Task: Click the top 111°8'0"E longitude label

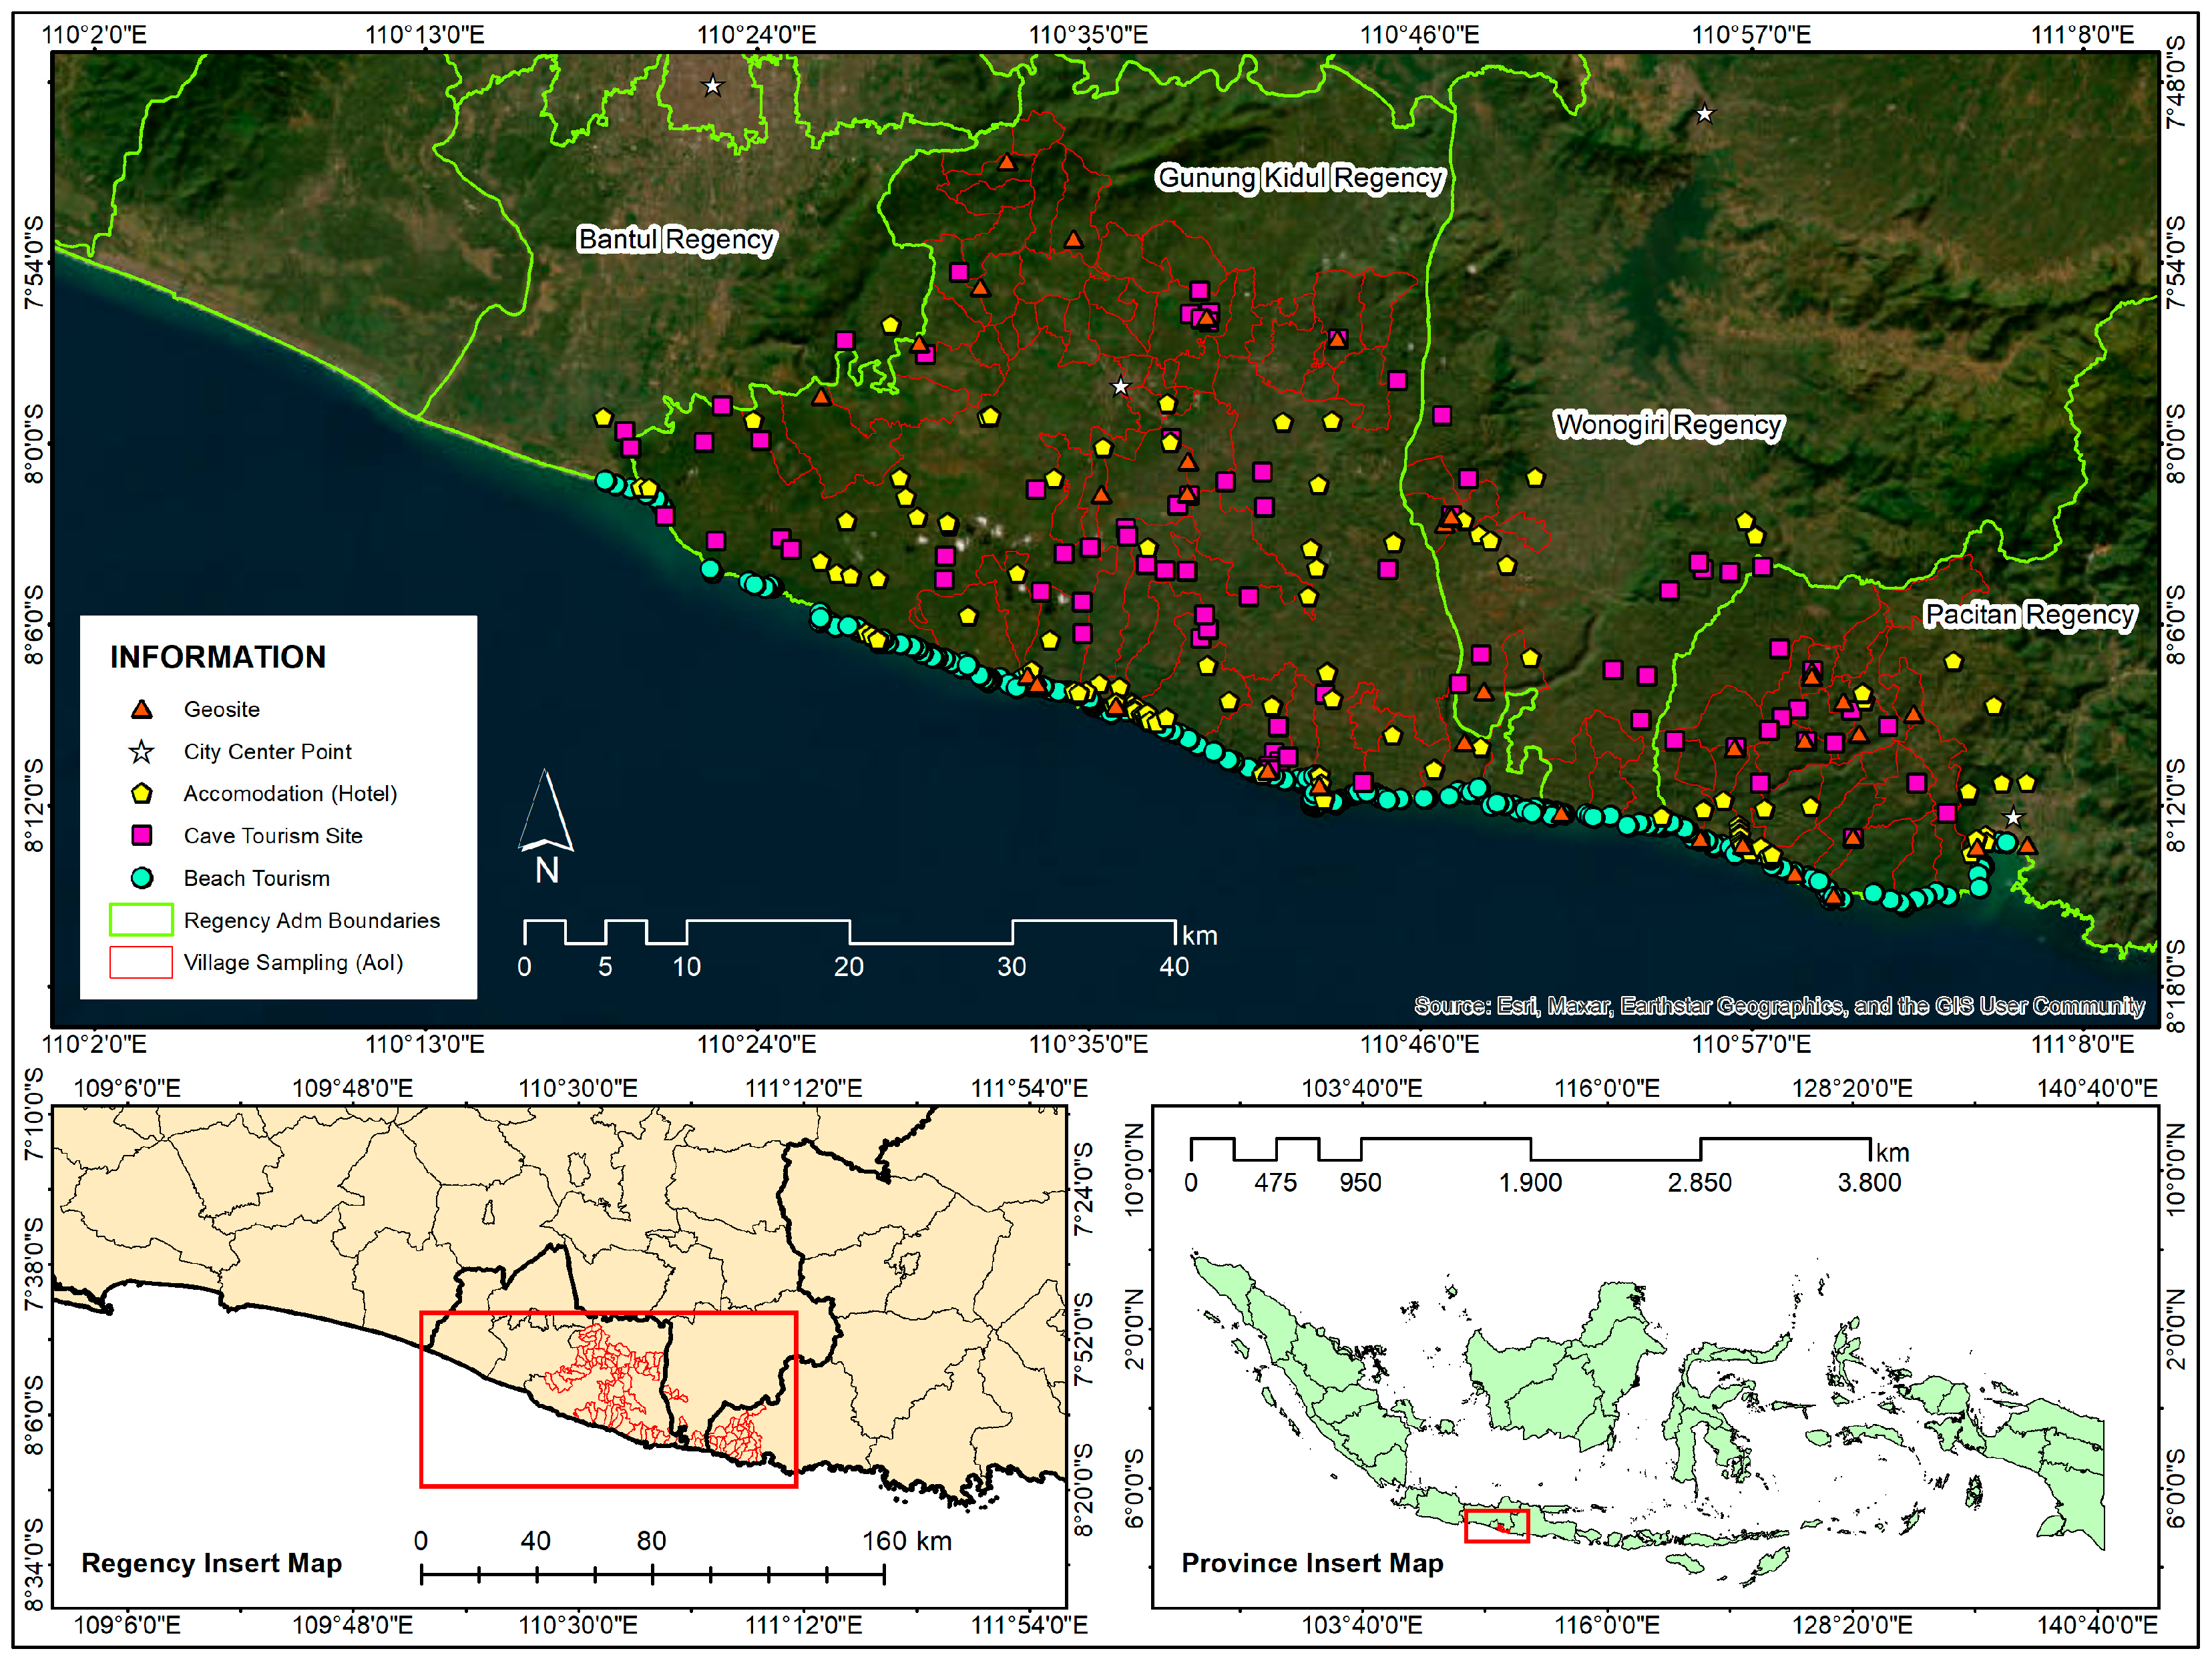Action: coord(2082,35)
